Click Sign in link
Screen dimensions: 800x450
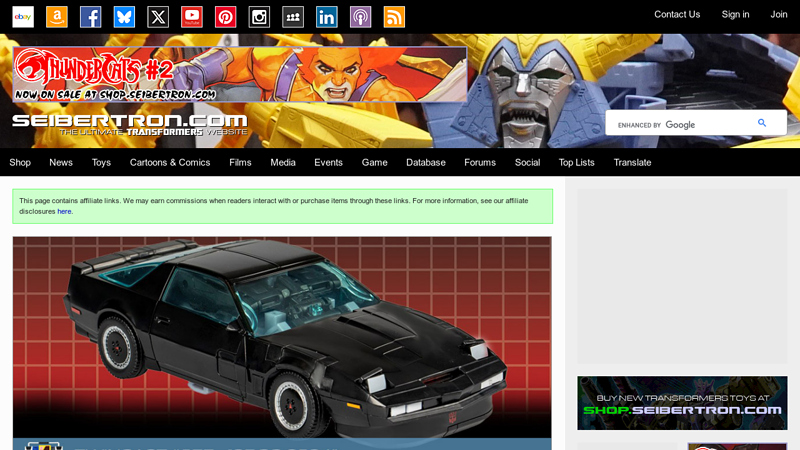click(x=735, y=14)
